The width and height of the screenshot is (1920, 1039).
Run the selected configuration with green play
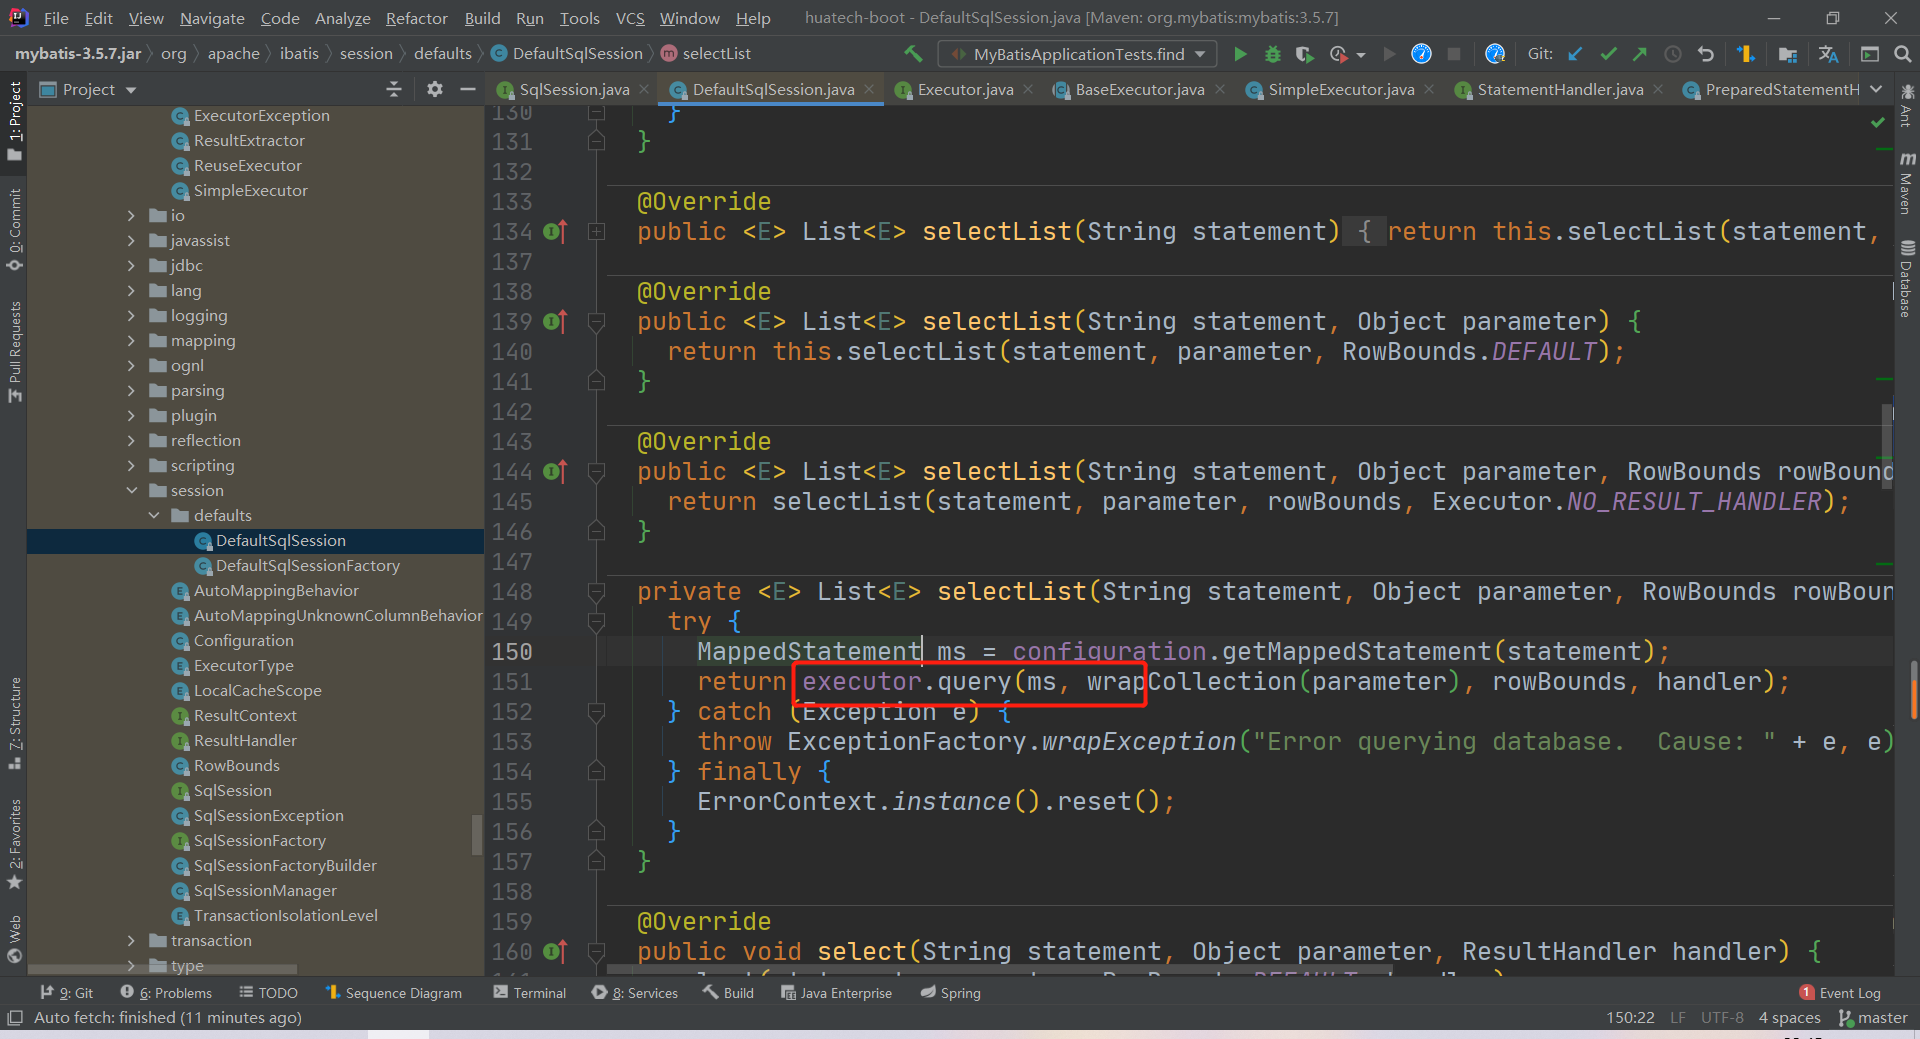tap(1240, 54)
